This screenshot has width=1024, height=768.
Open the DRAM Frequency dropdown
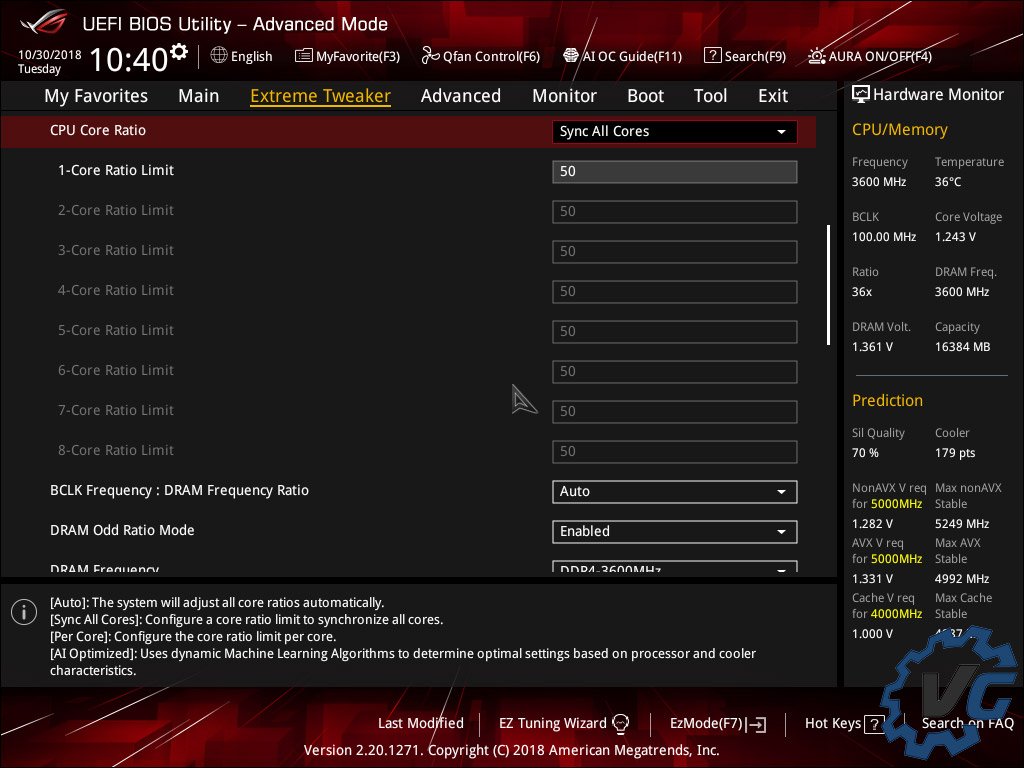[x=675, y=566]
